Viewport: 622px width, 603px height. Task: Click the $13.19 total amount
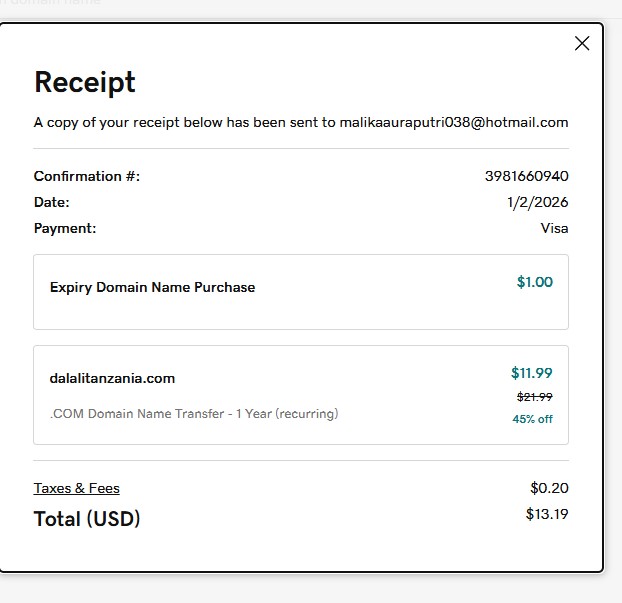(546, 515)
